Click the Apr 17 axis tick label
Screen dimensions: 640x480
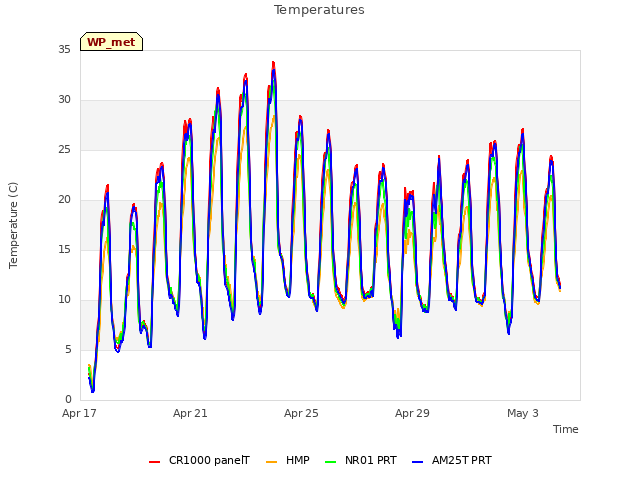click(x=79, y=413)
